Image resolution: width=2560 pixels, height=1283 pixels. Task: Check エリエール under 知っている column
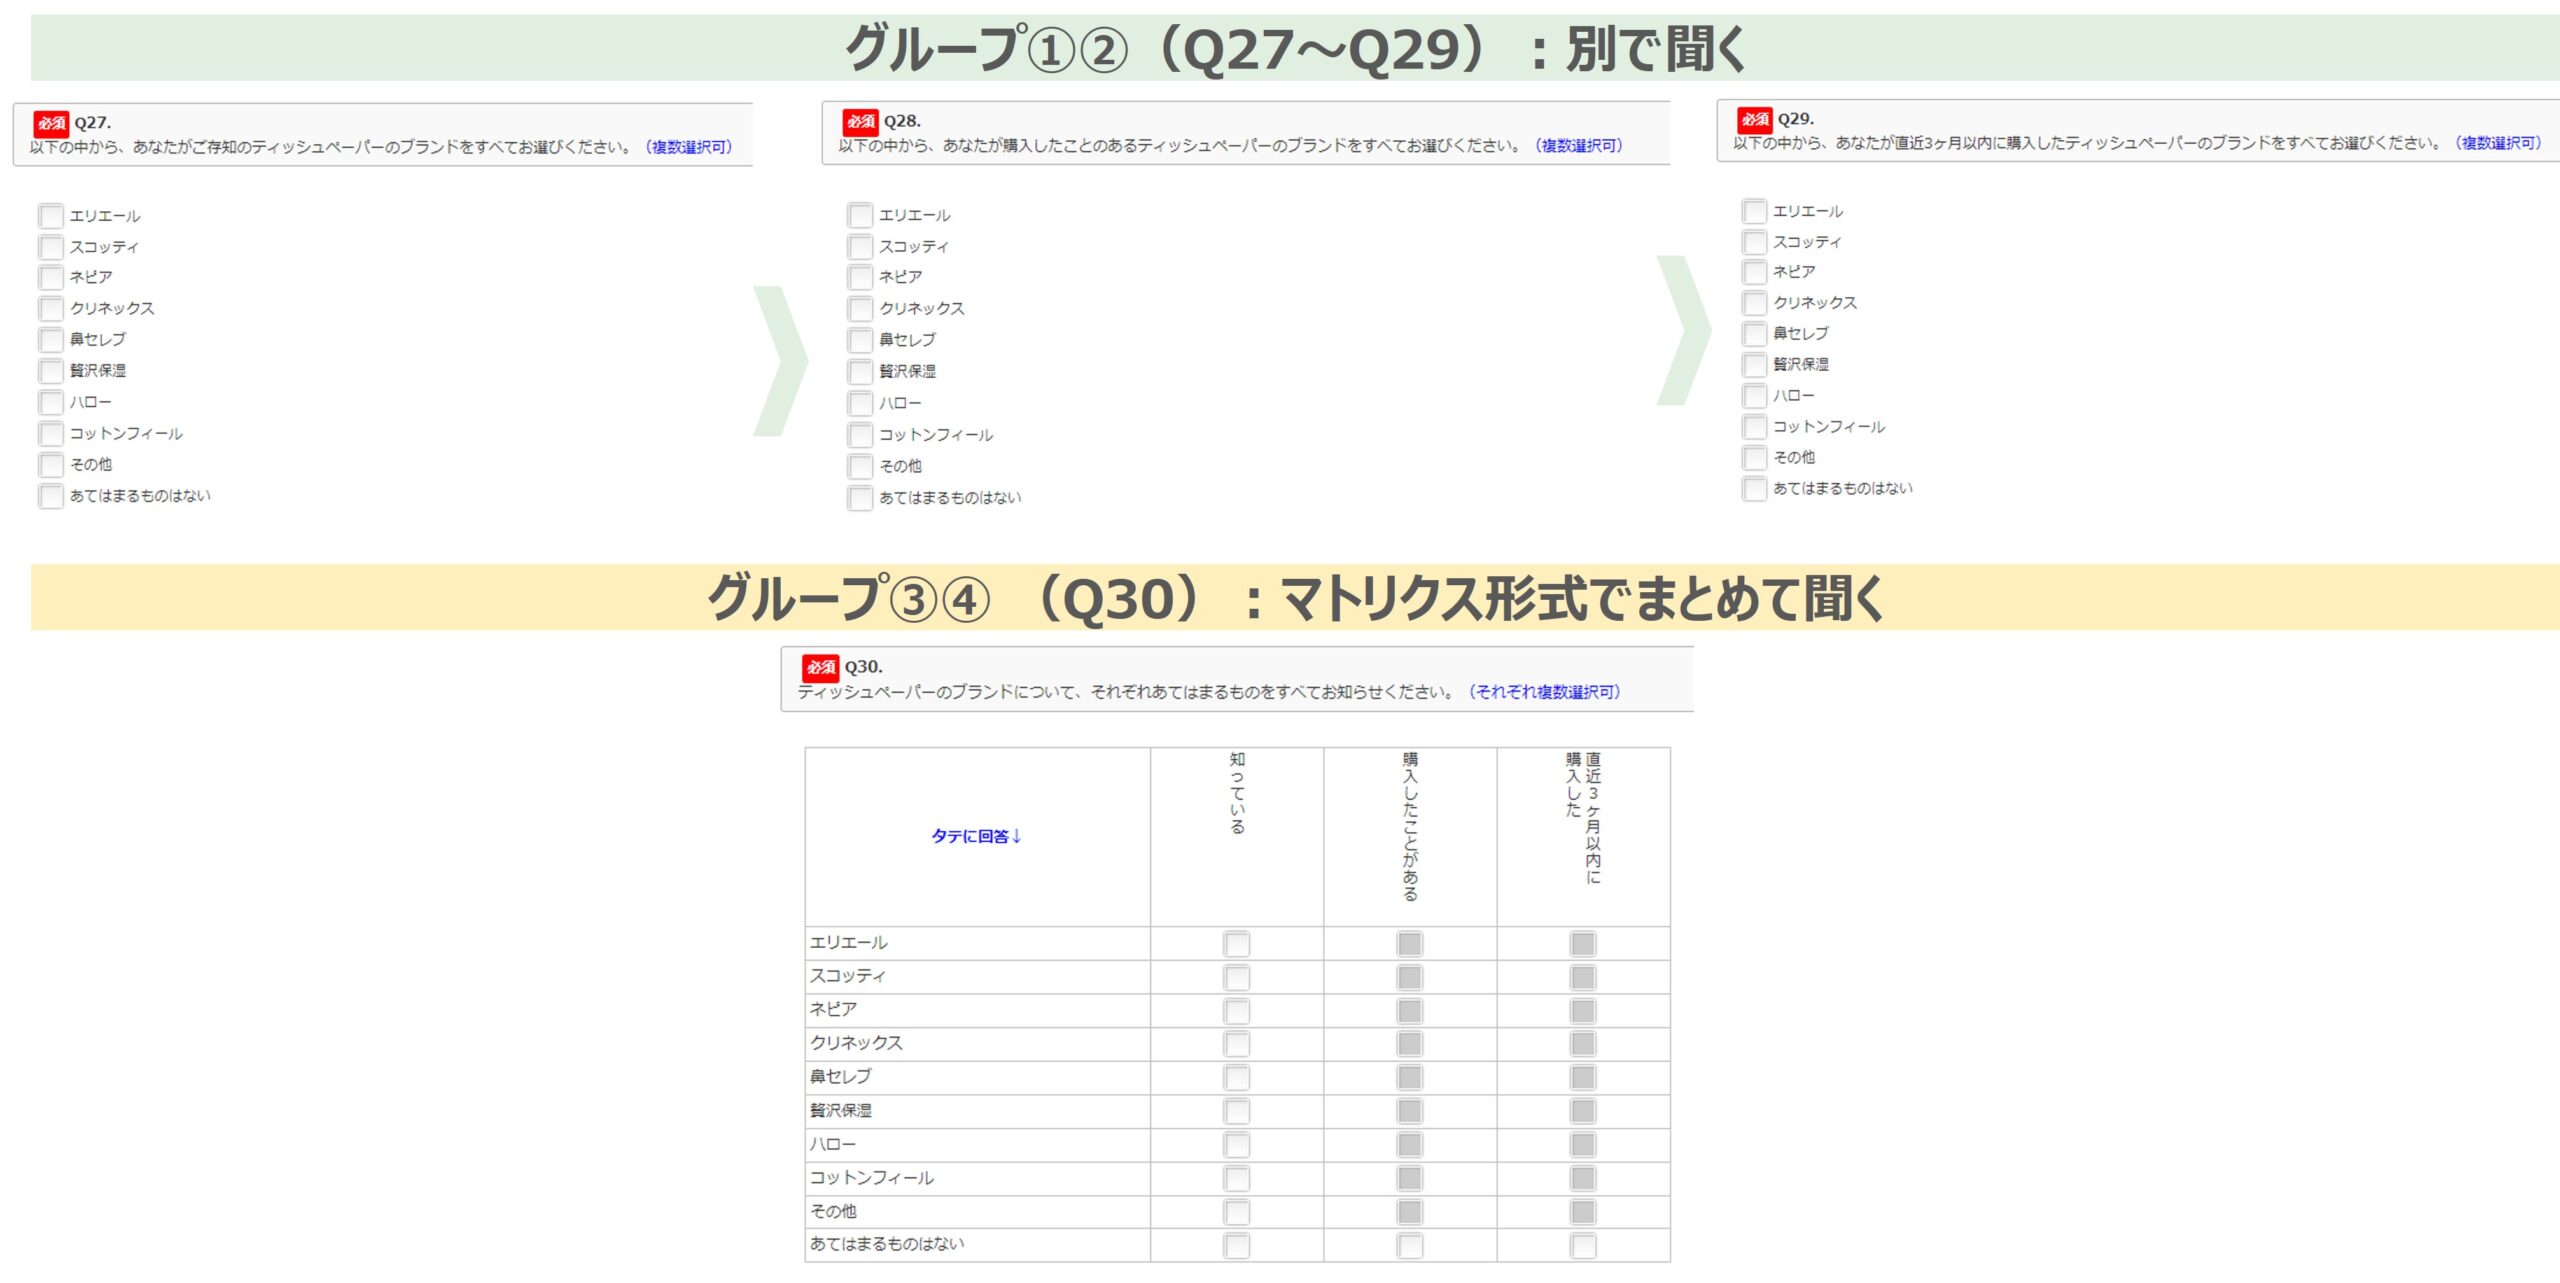coord(1237,944)
